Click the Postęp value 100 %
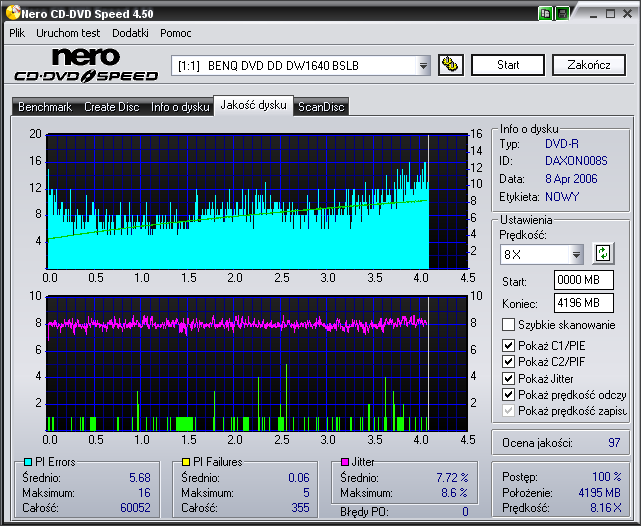 [x=607, y=477]
